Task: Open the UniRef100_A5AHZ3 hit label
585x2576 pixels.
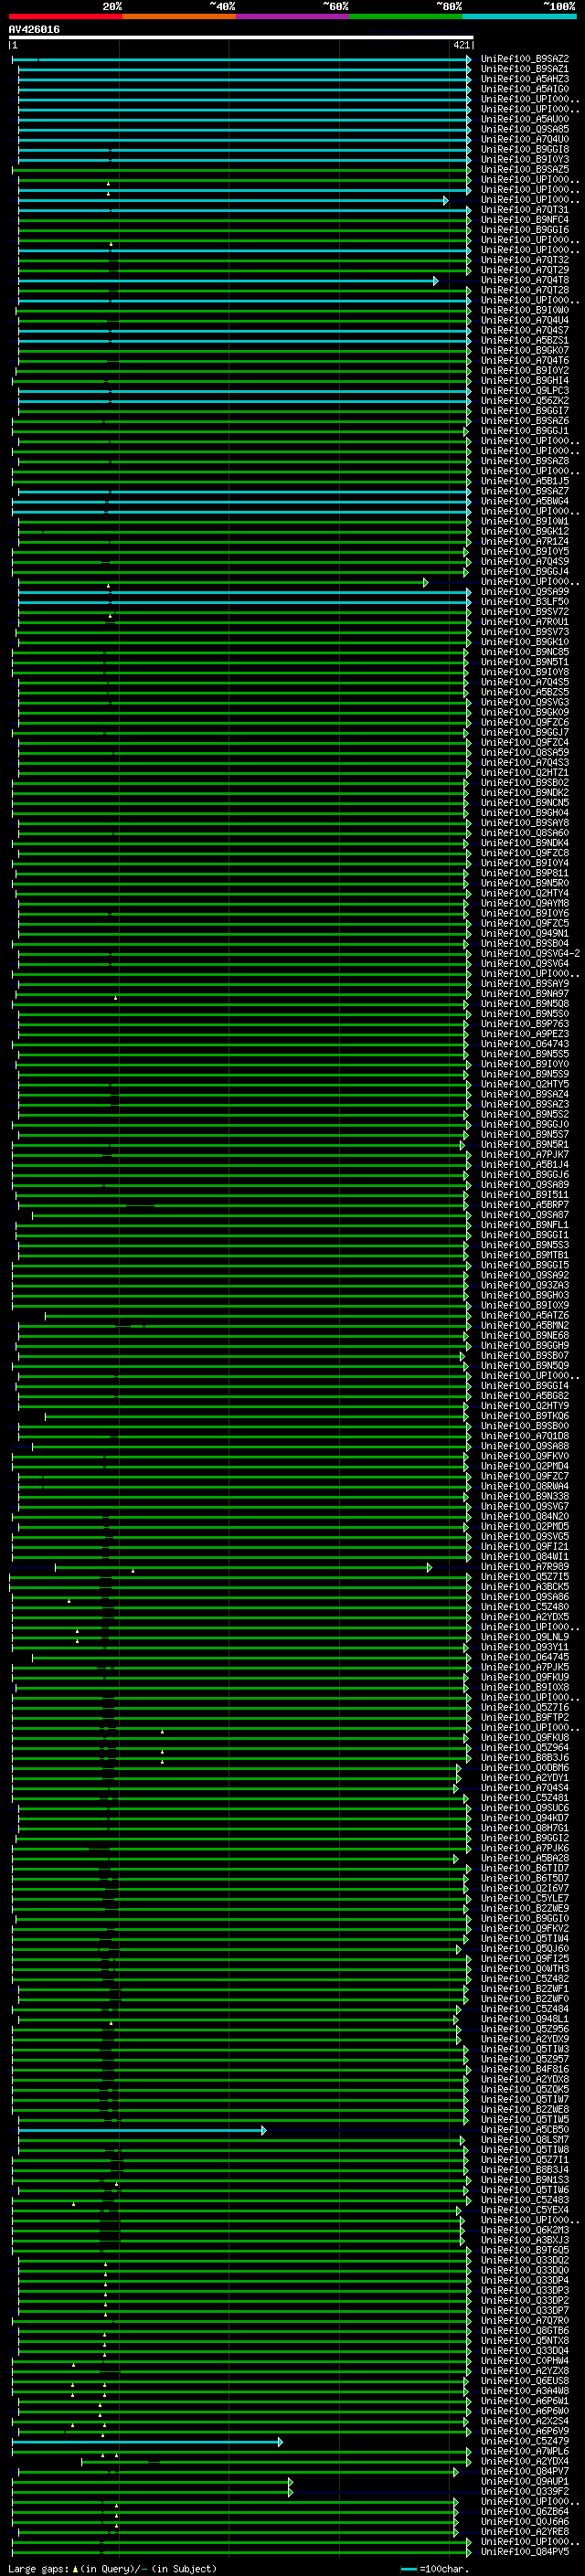Action: pyautogui.click(x=525, y=80)
